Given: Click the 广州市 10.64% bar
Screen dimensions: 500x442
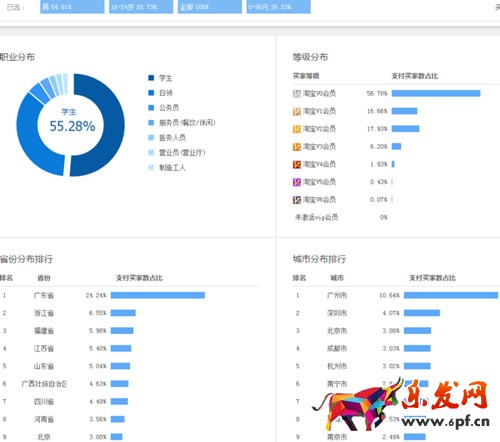Looking at the screenshot, I should pos(451,295).
